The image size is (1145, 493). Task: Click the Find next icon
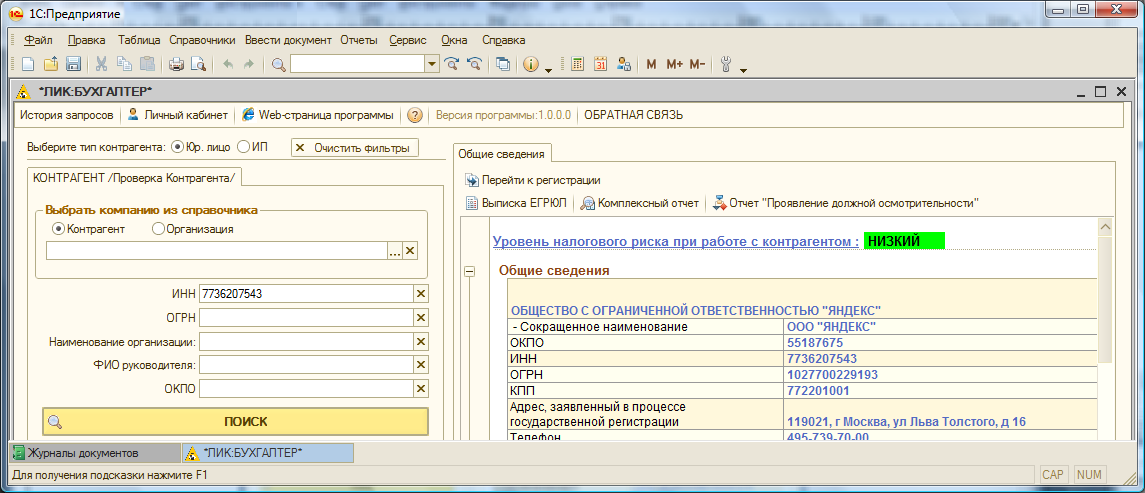(x=452, y=64)
